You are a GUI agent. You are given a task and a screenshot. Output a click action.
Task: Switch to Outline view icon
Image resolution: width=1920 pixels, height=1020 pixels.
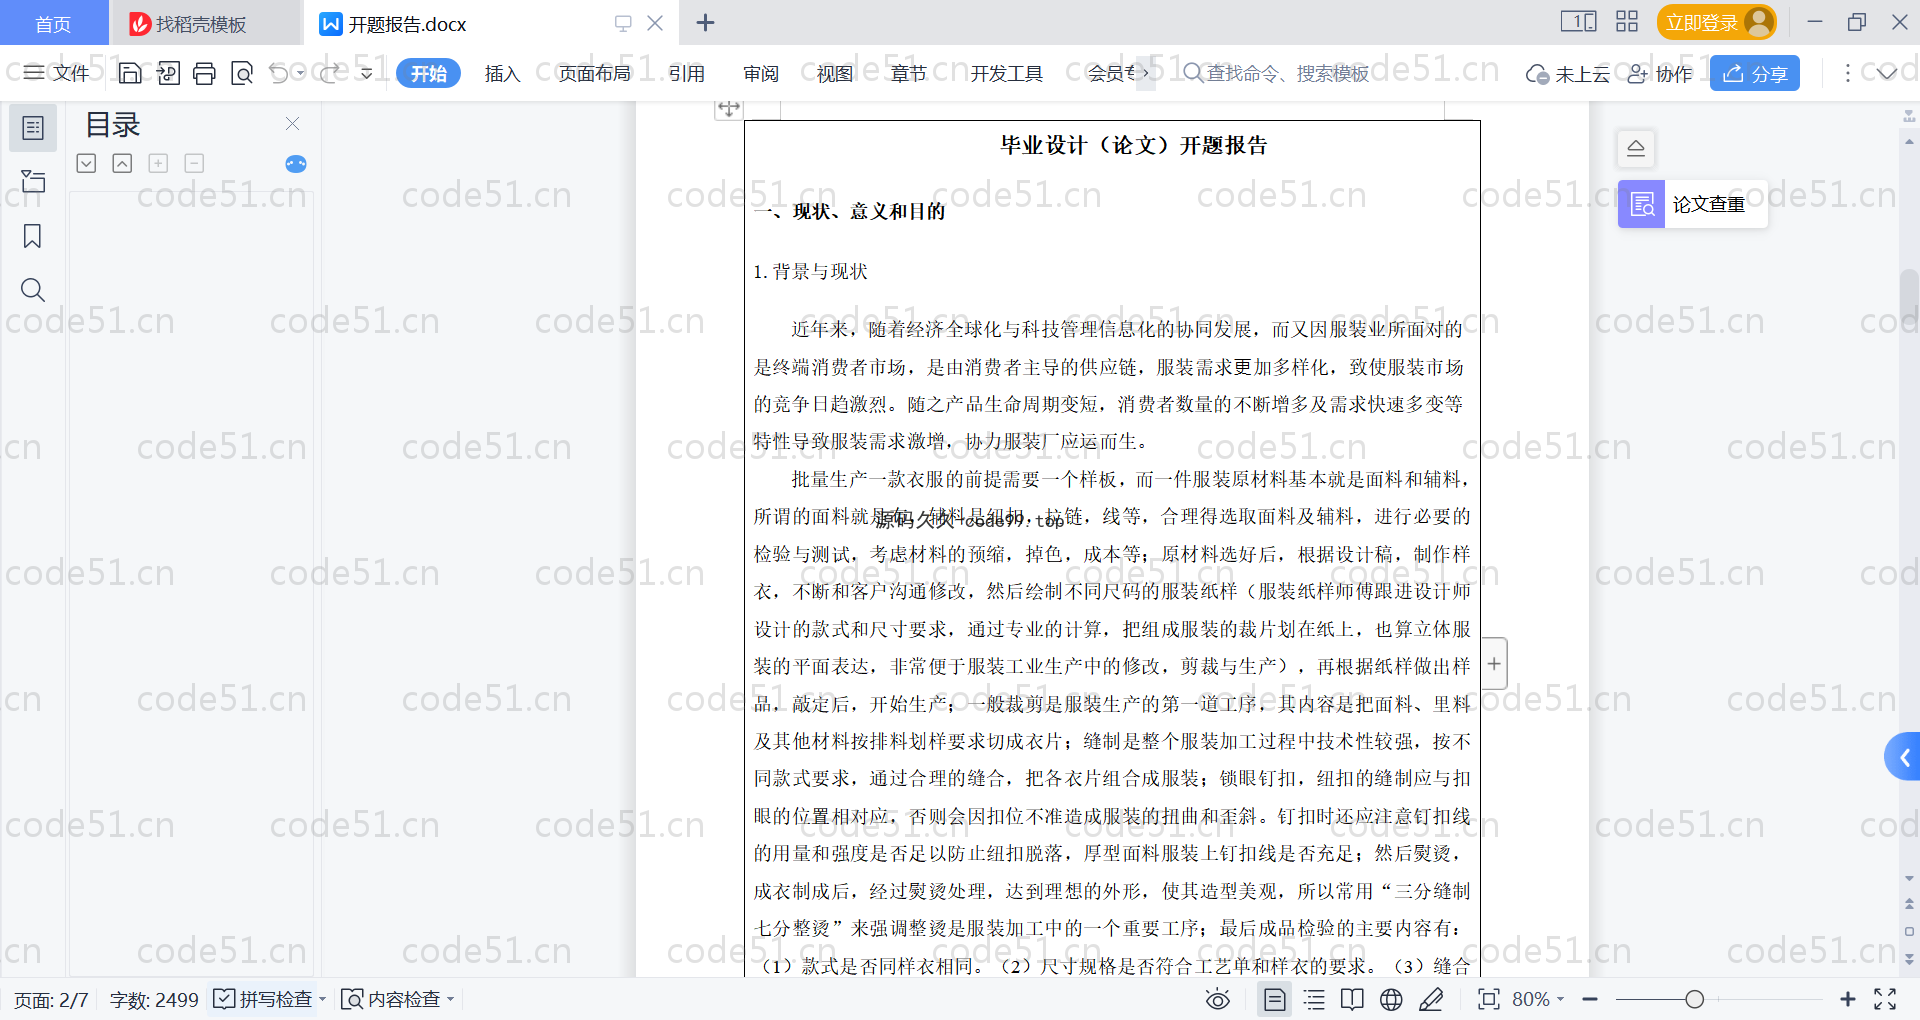click(1314, 999)
